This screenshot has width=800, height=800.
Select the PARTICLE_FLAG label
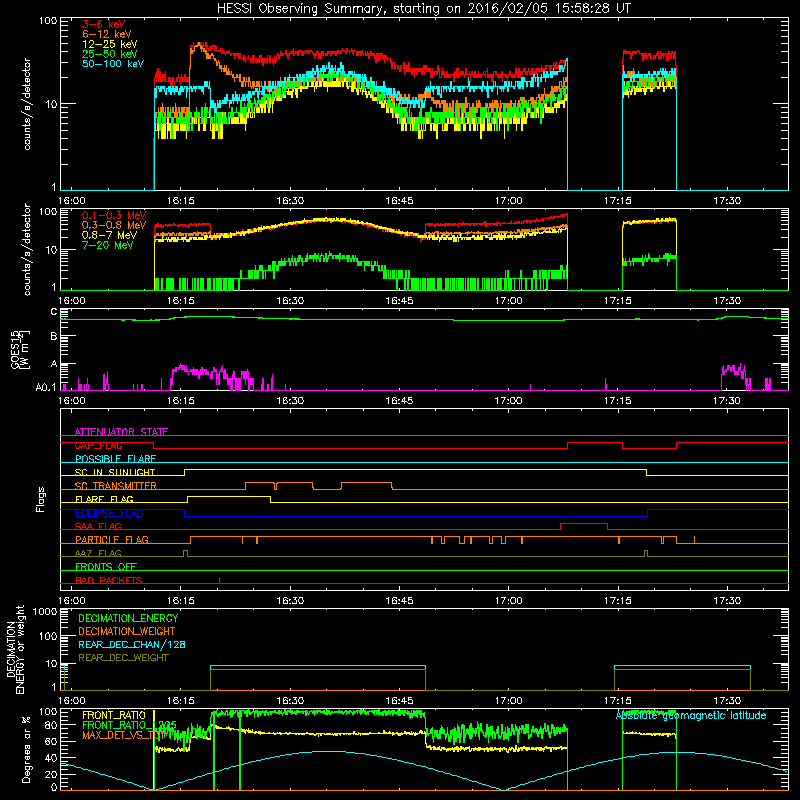tap(112, 540)
